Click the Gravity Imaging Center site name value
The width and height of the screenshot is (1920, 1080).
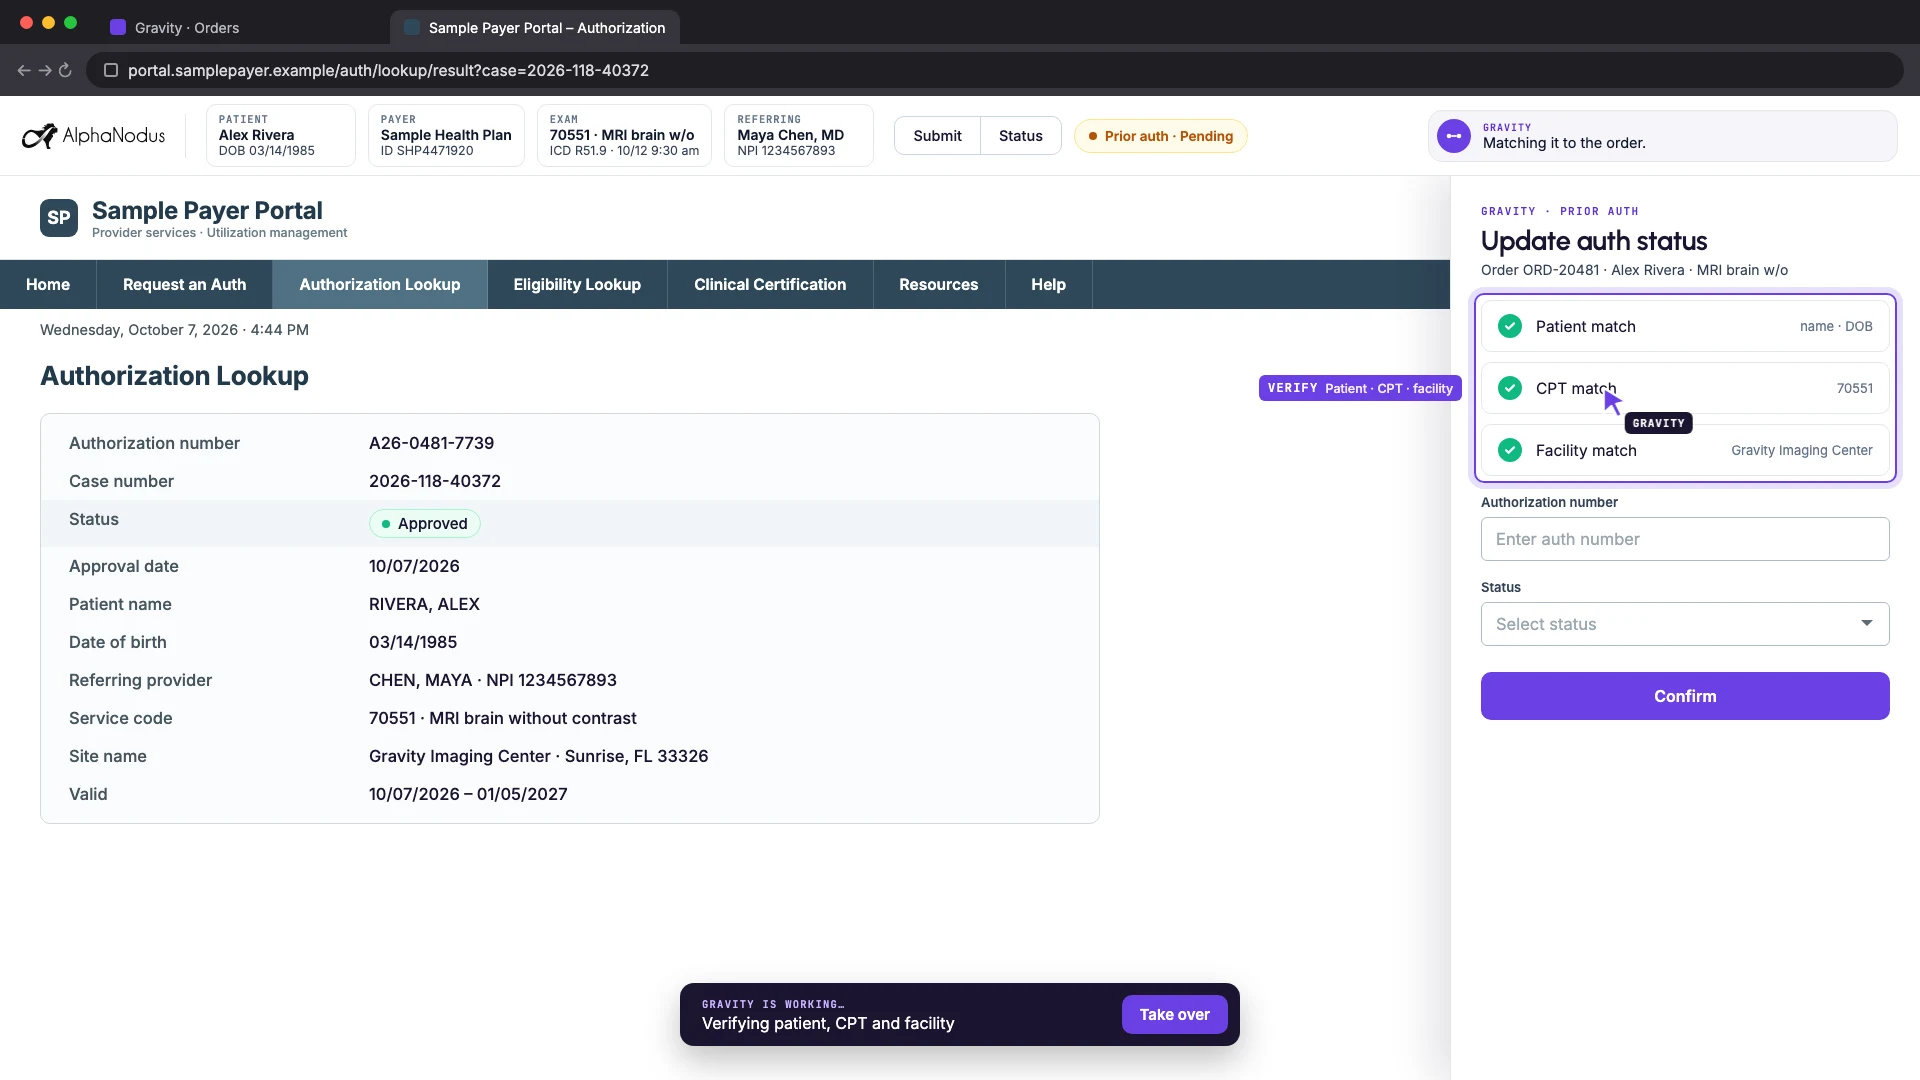(x=538, y=756)
